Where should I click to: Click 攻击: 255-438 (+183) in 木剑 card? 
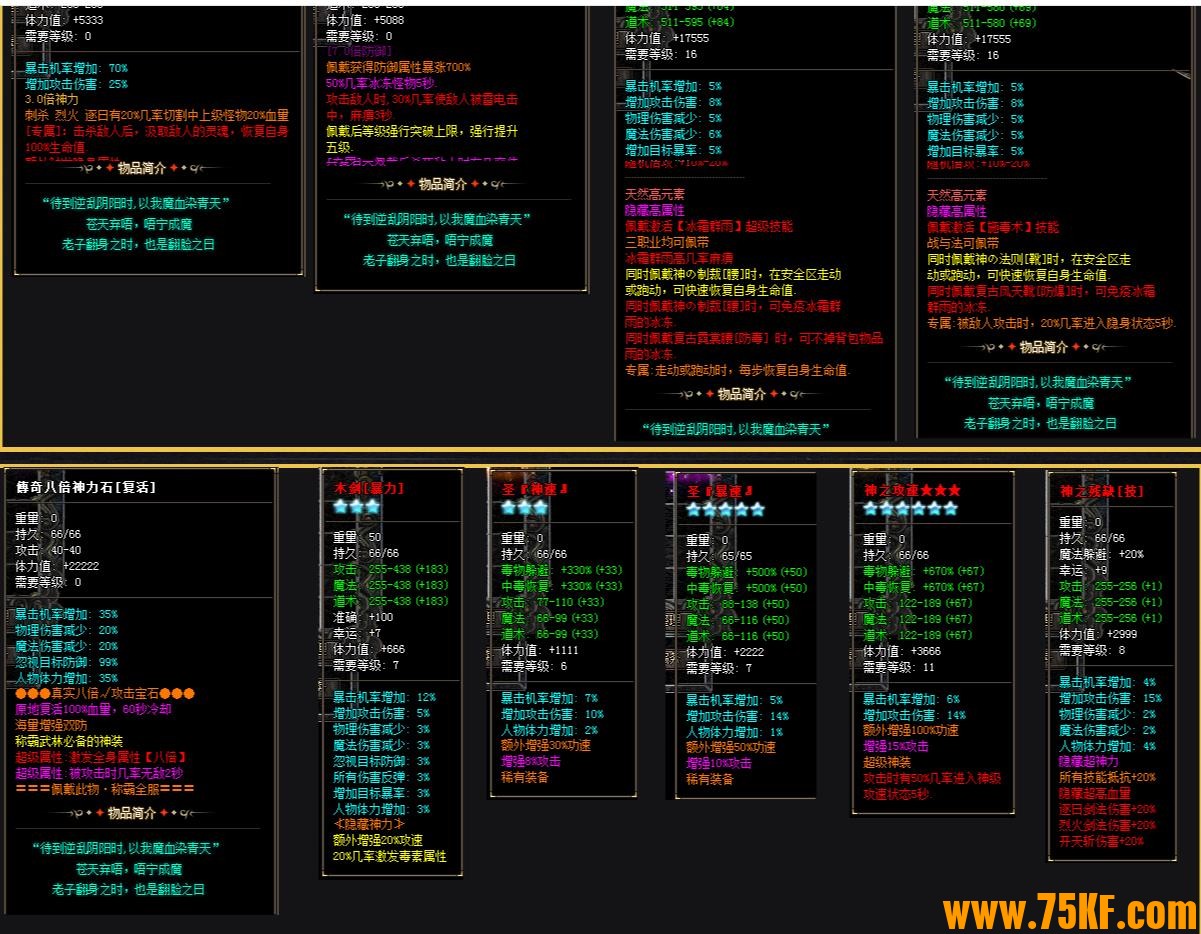pyautogui.click(x=391, y=569)
